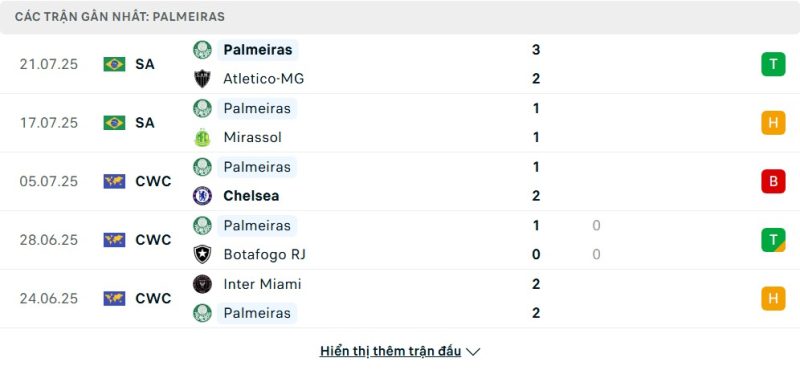Click the Atletico-MG club crest
800x374 pixels.
click(x=202, y=79)
